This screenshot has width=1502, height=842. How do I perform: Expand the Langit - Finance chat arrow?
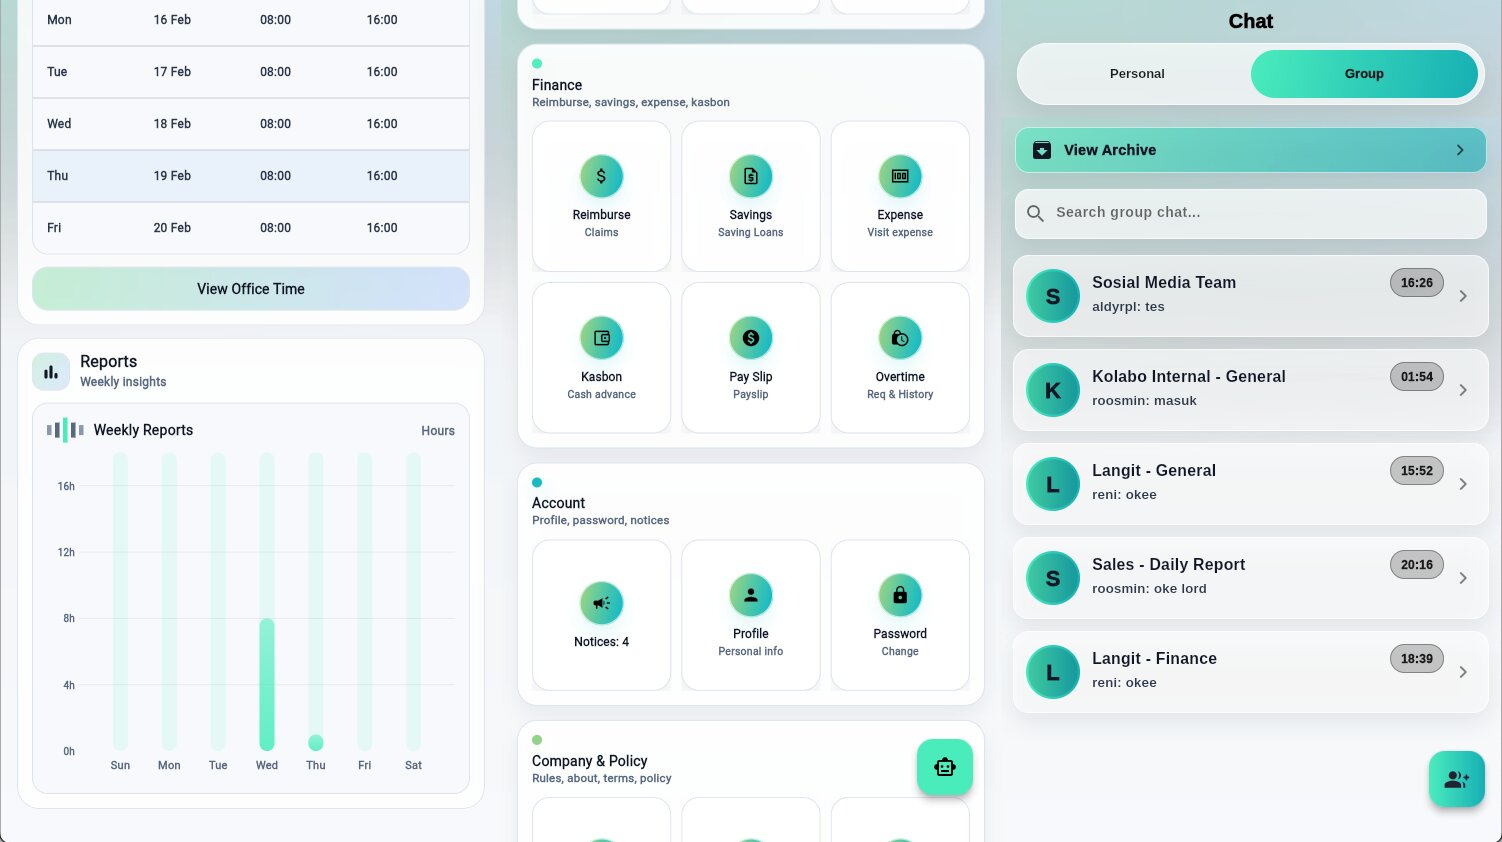point(1462,672)
